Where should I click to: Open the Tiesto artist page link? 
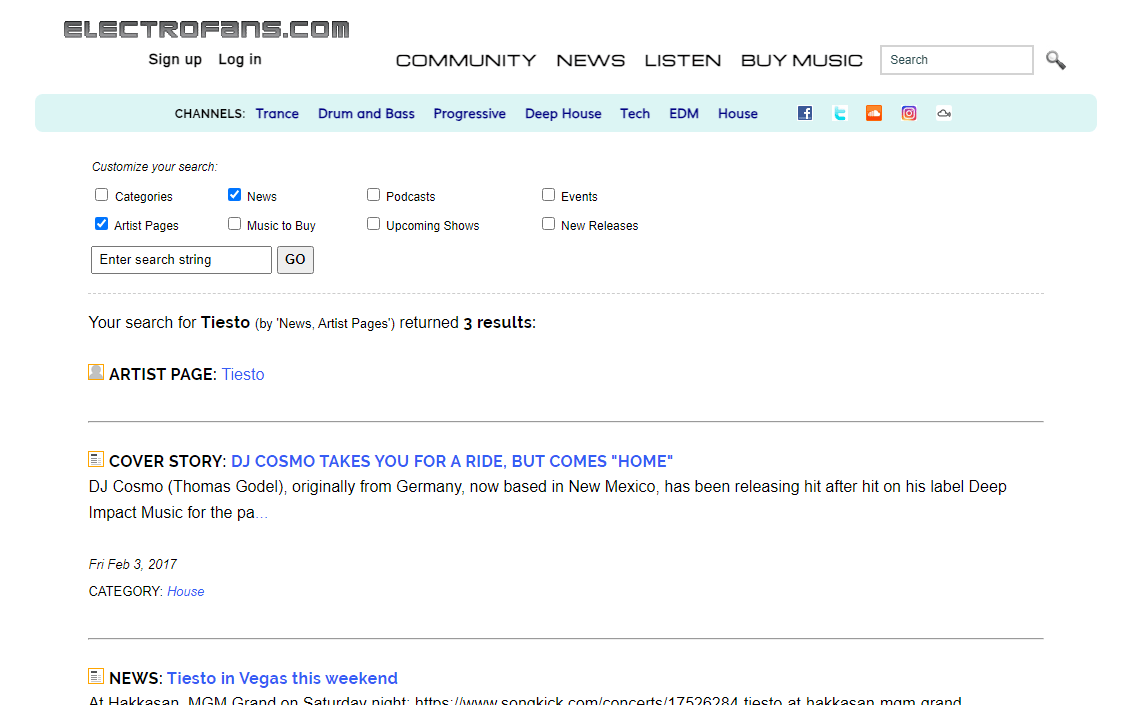pyautogui.click(x=243, y=374)
